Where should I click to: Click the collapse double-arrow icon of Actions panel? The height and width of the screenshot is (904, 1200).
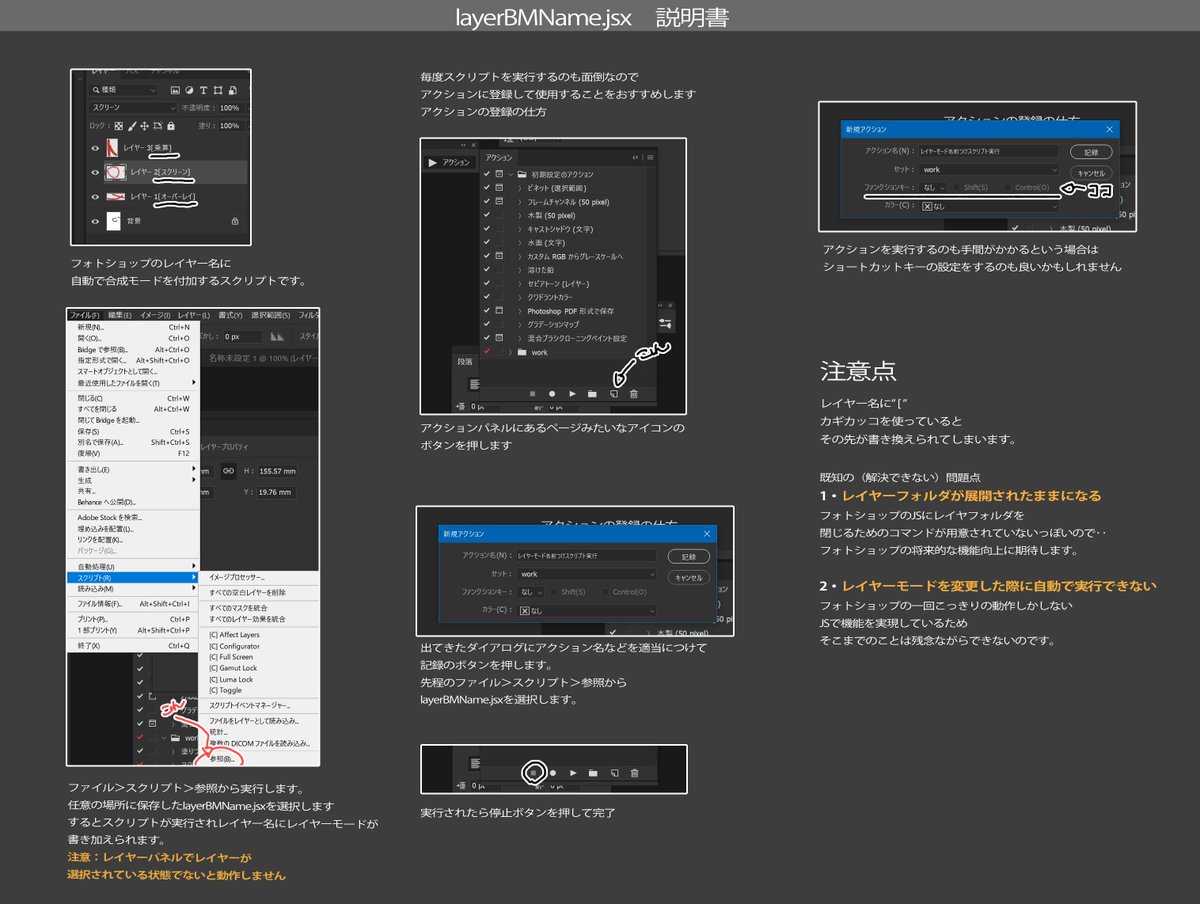[x=634, y=157]
